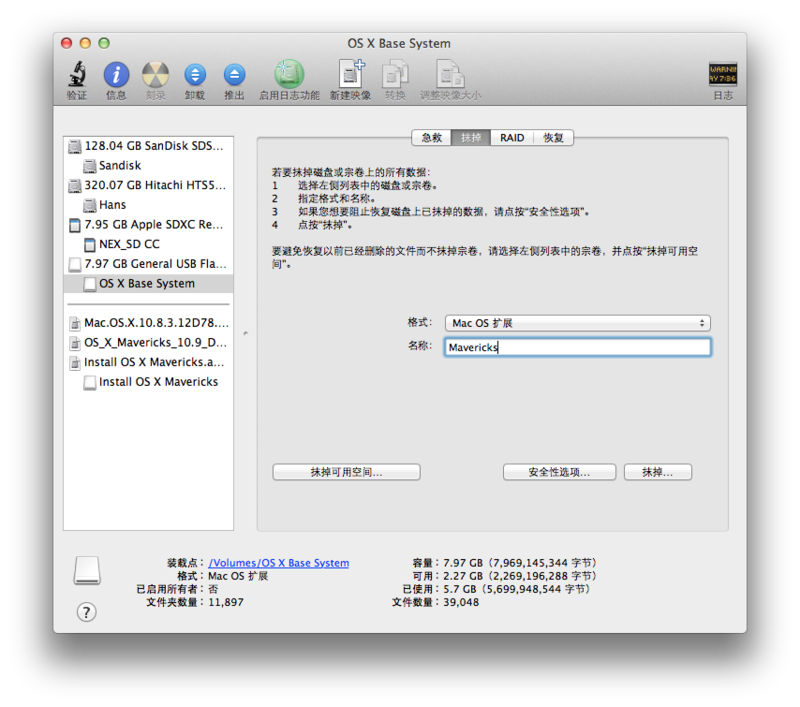Click the disk image icon beside Mac.OS.X.10.8.3
The width and height of the screenshot is (800, 707).
pyautogui.click(x=75, y=323)
